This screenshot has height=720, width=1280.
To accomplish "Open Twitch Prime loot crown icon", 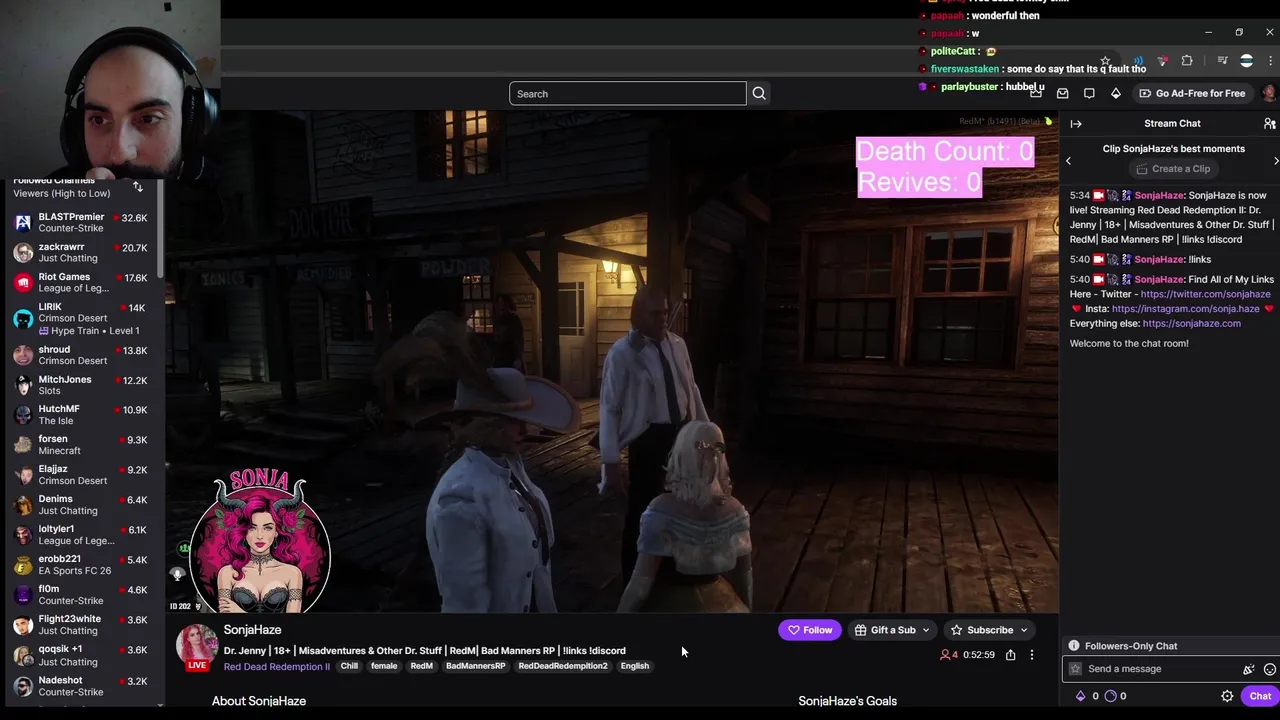I will (1036, 93).
